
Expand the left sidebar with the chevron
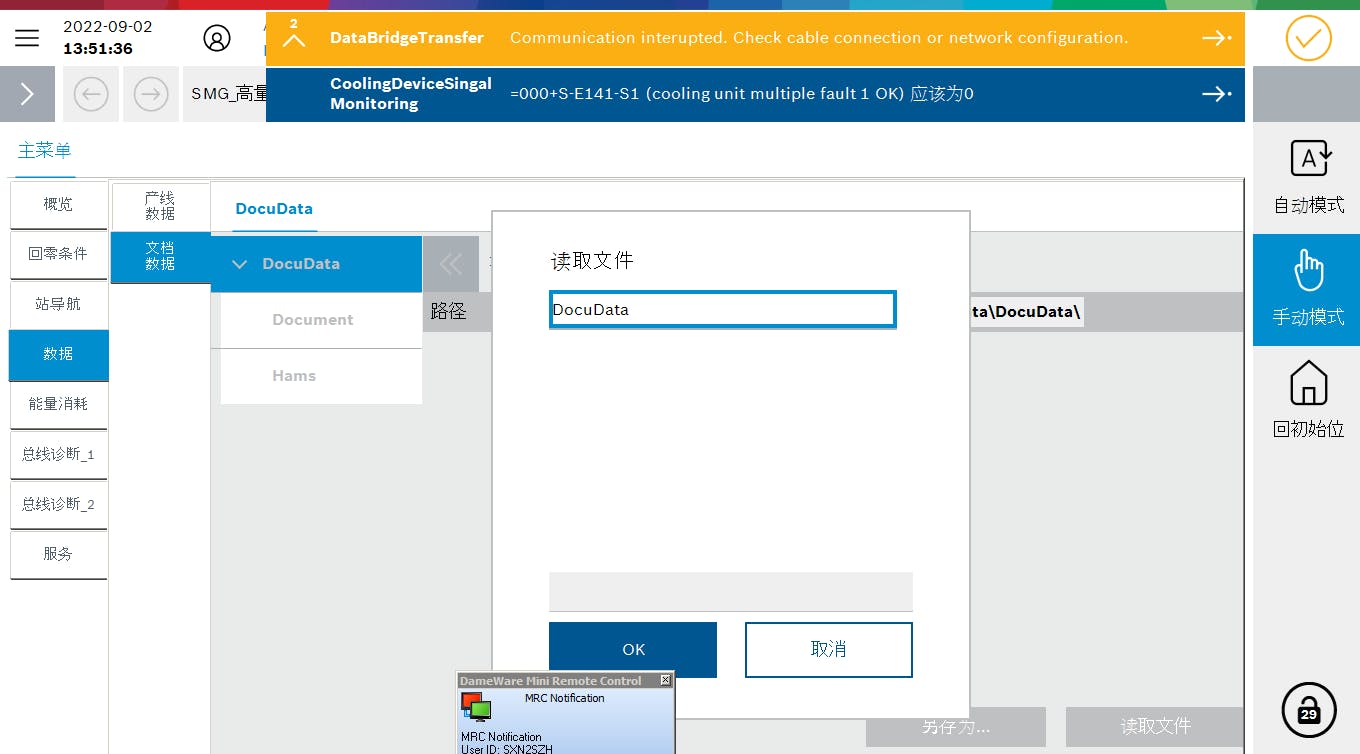click(27, 94)
